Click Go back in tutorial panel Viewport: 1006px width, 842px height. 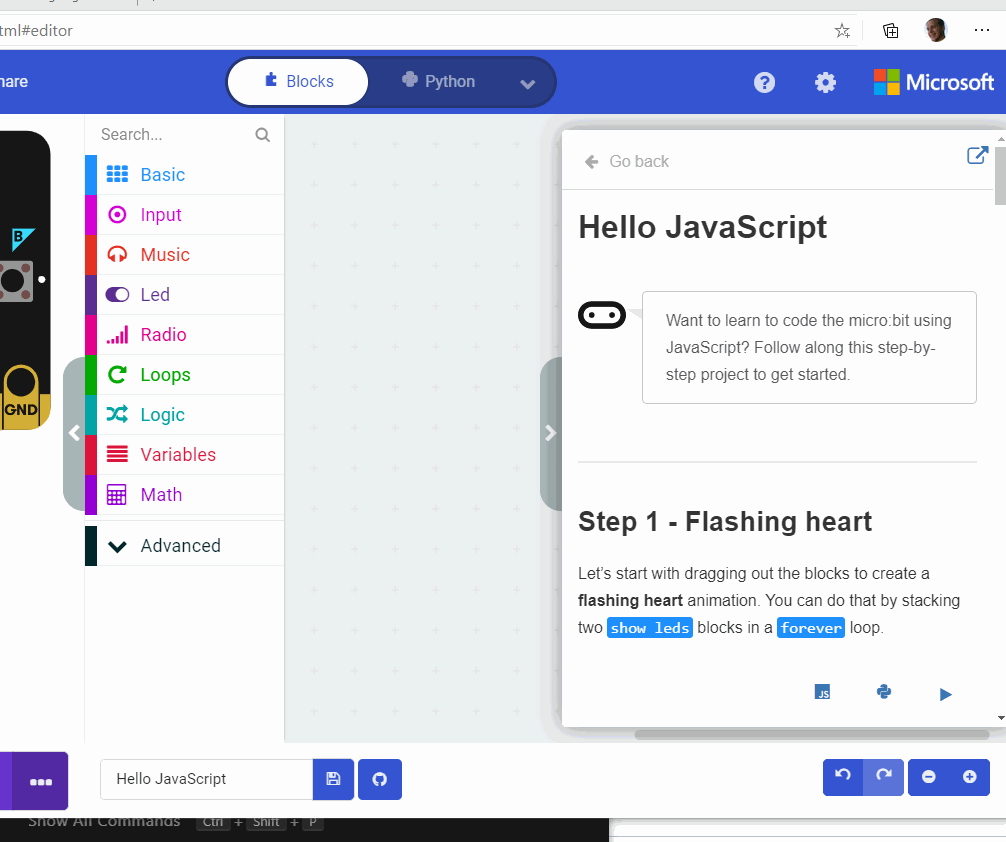coord(627,161)
